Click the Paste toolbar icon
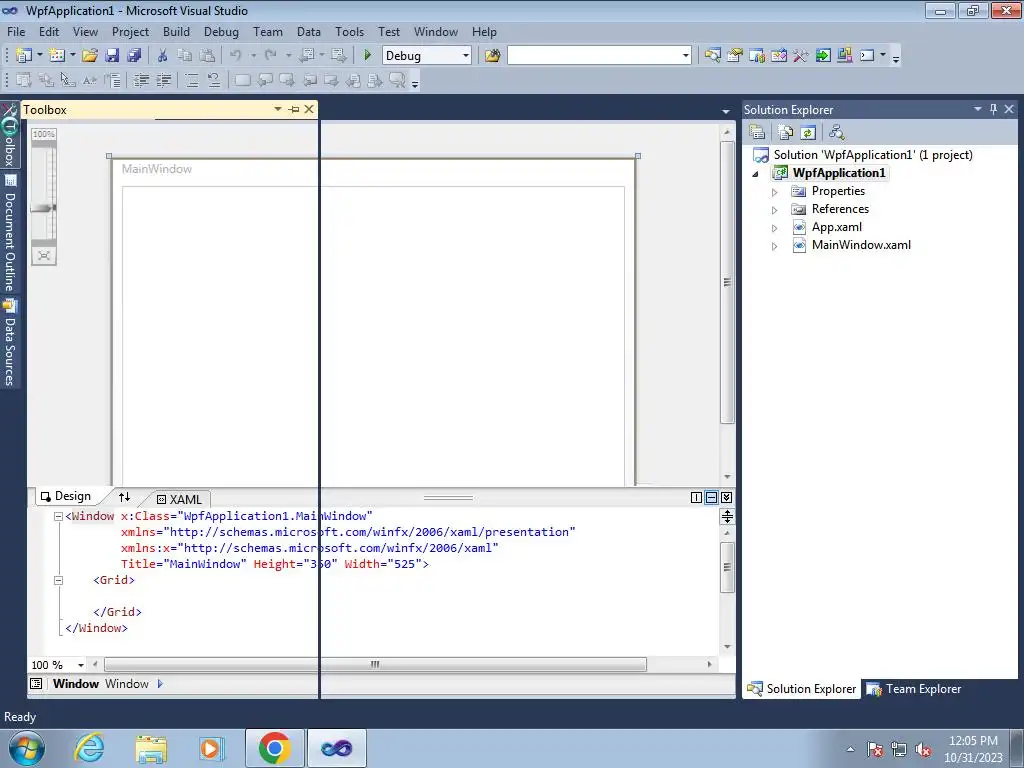This screenshot has width=1024, height=768. [207, 56]
